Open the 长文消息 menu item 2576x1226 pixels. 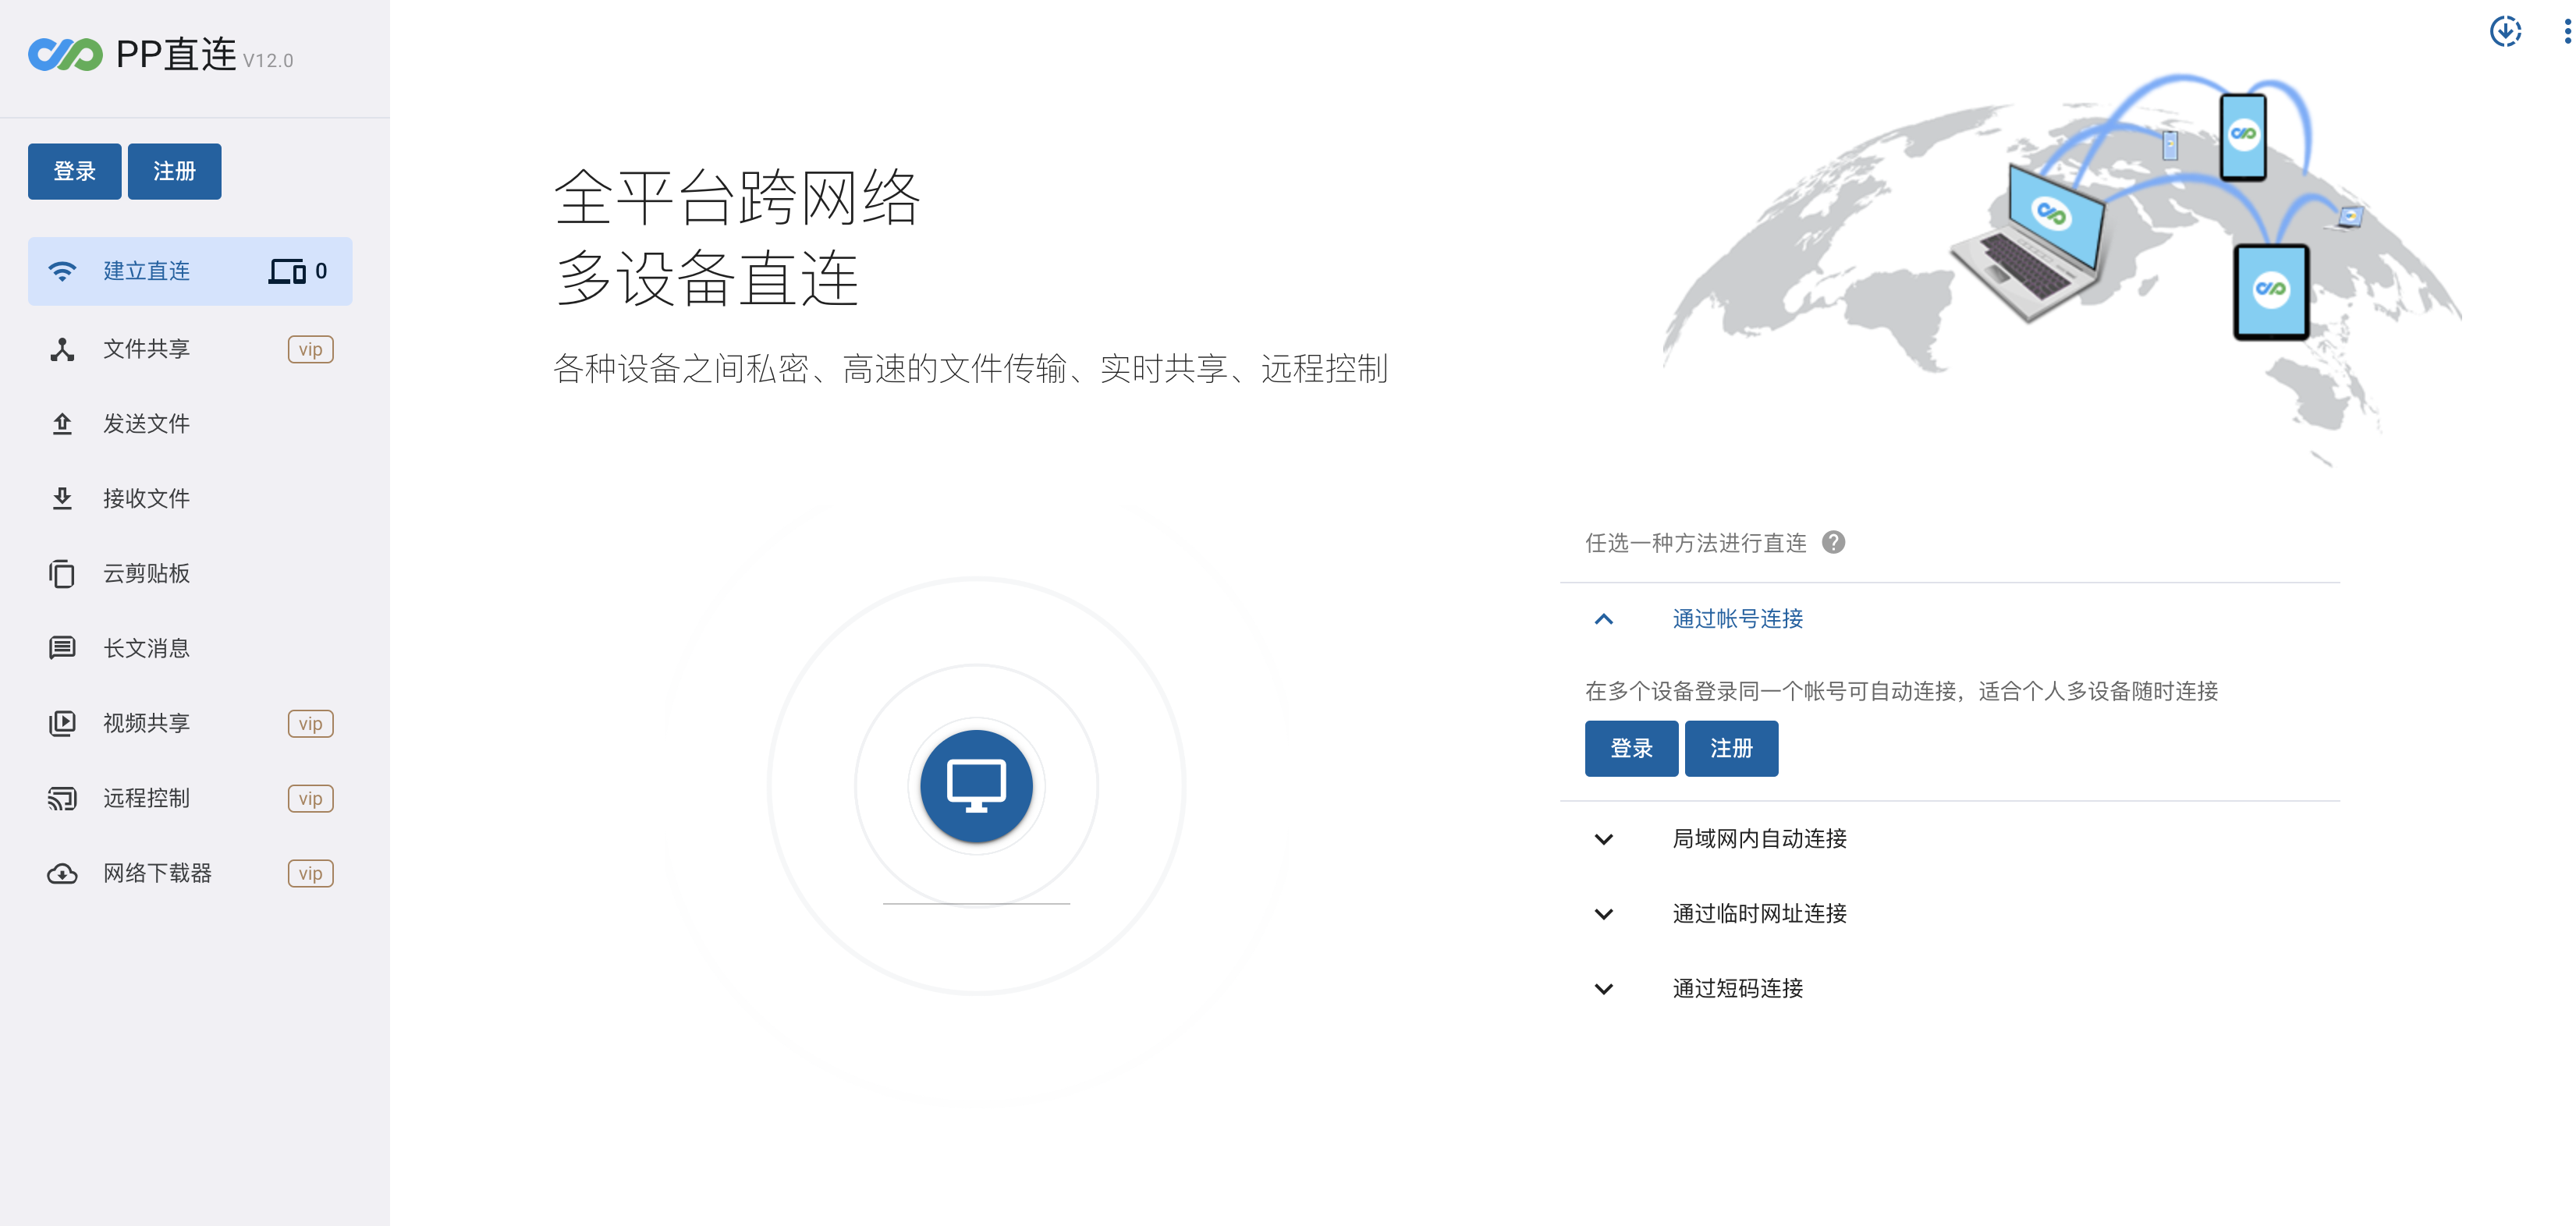pos(190,648)
